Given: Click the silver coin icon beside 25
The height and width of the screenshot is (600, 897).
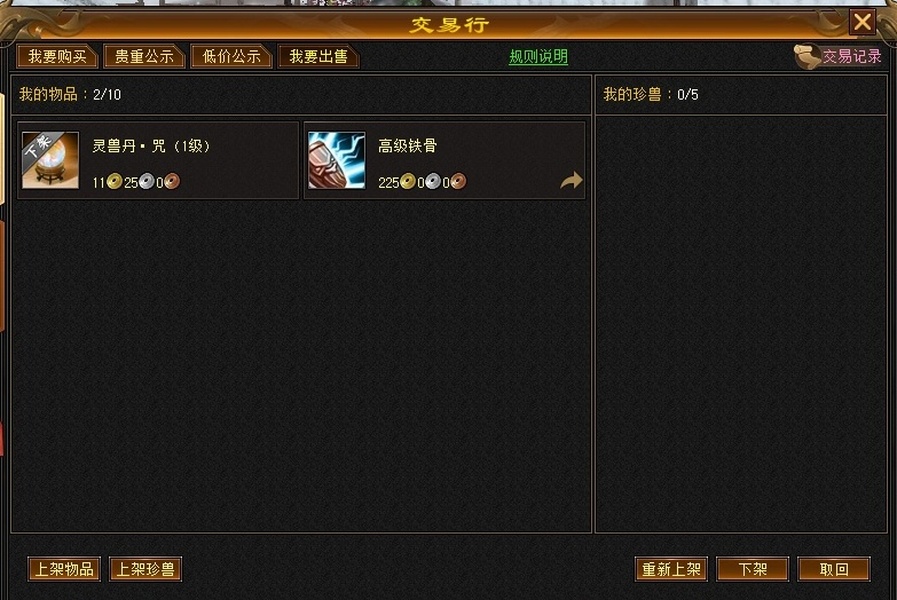Looking at the screenshot, I should [147, 181].
